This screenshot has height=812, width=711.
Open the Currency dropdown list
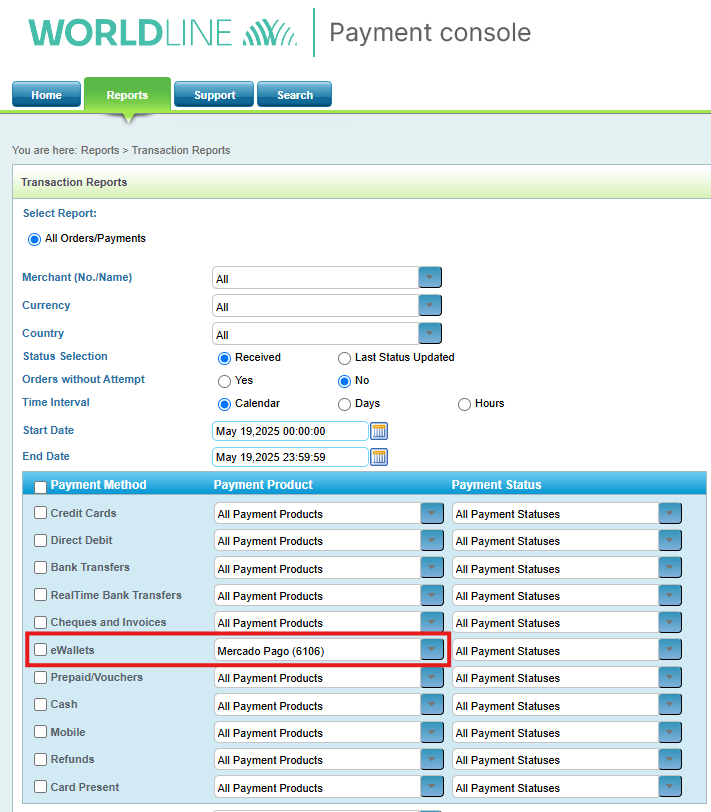430,306
